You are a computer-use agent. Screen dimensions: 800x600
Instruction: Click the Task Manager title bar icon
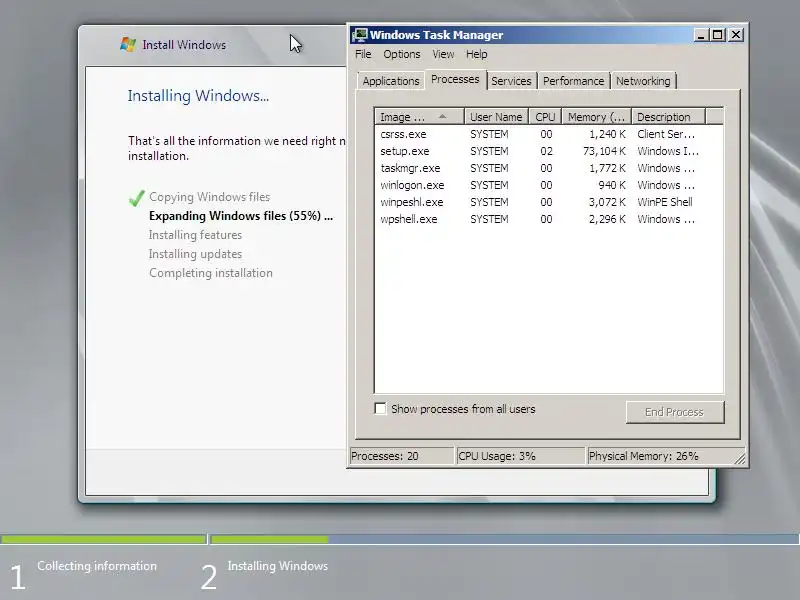point(360,35)
